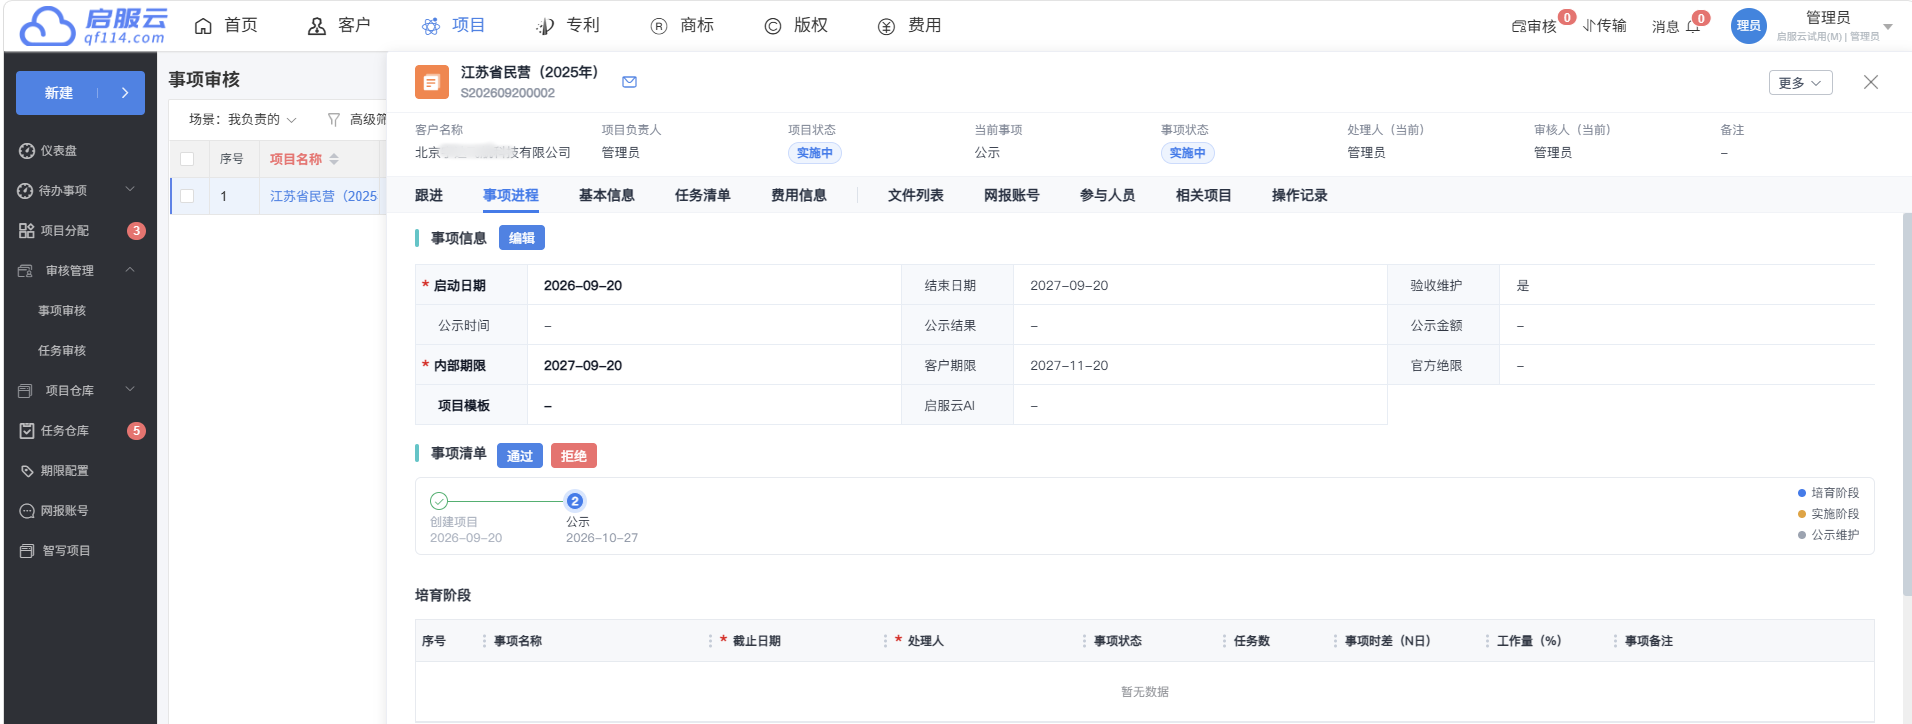Click the 通过 approve button
Viewport: 1912px width, 724px height.
point(520,456)
